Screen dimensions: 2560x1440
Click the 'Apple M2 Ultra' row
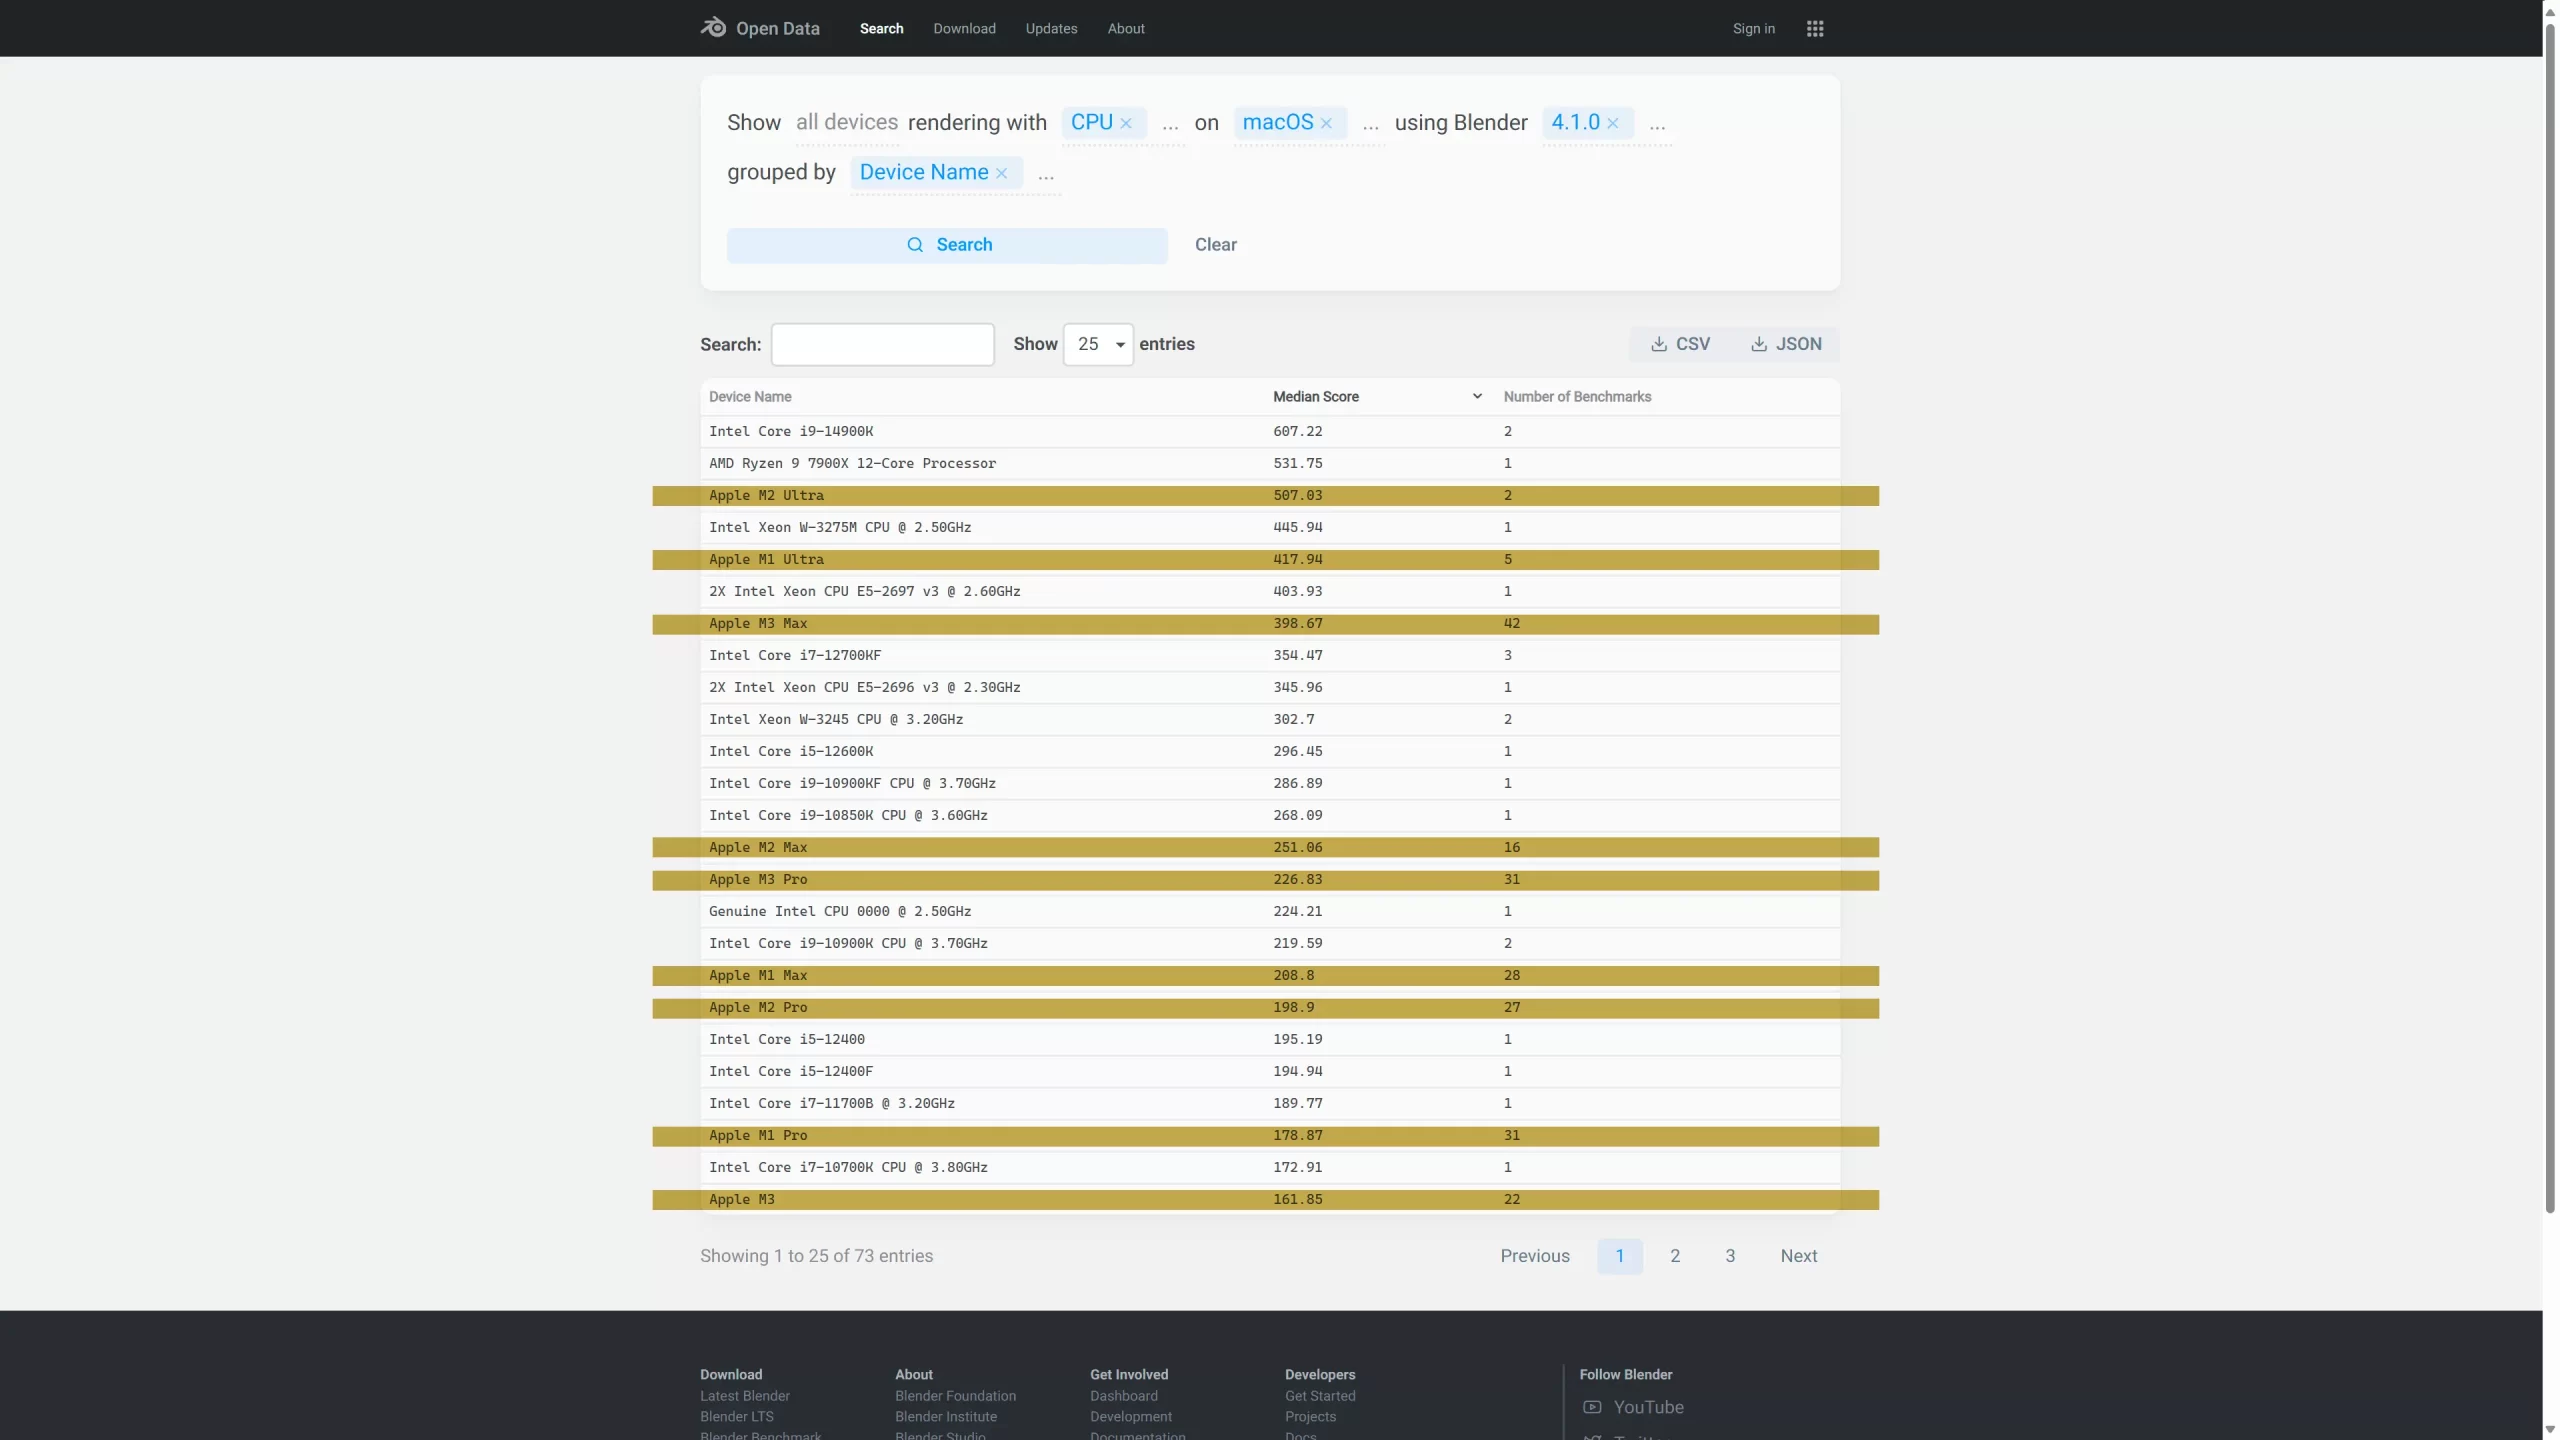[1269, 496]
